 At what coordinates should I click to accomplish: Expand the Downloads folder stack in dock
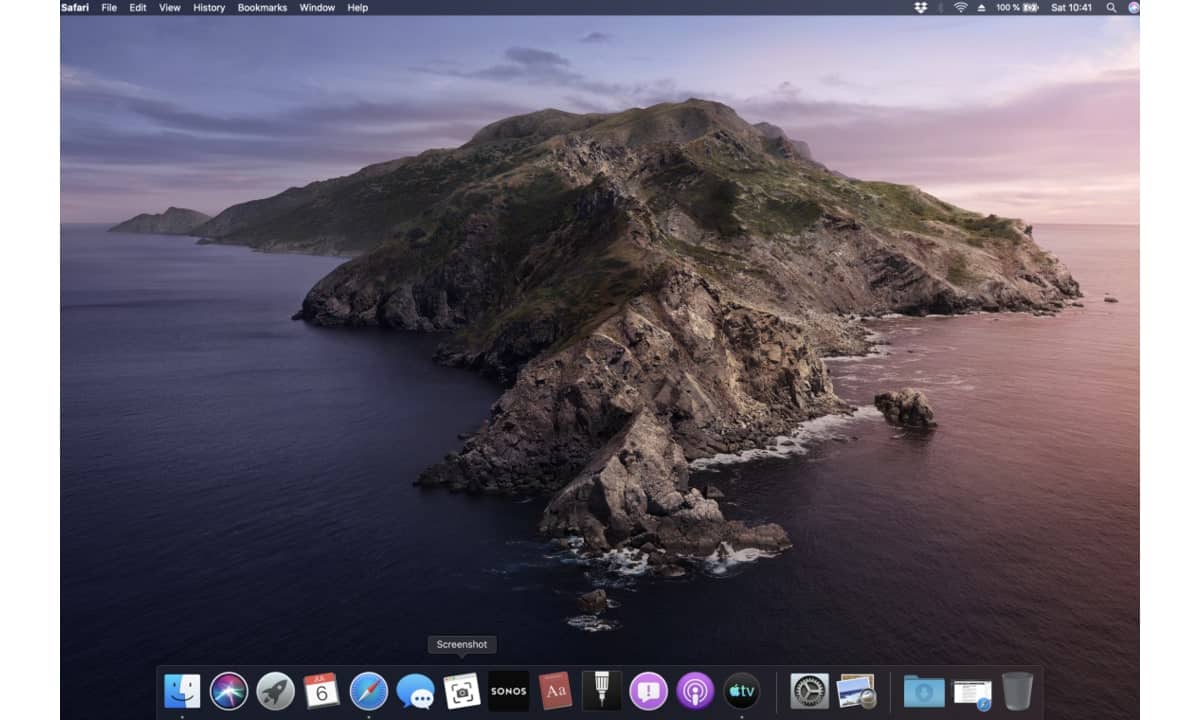924,691
